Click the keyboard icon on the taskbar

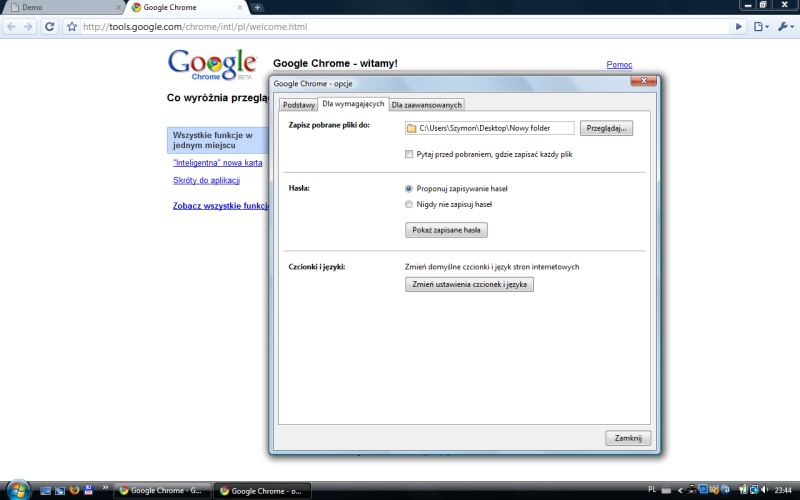(666, 490)
